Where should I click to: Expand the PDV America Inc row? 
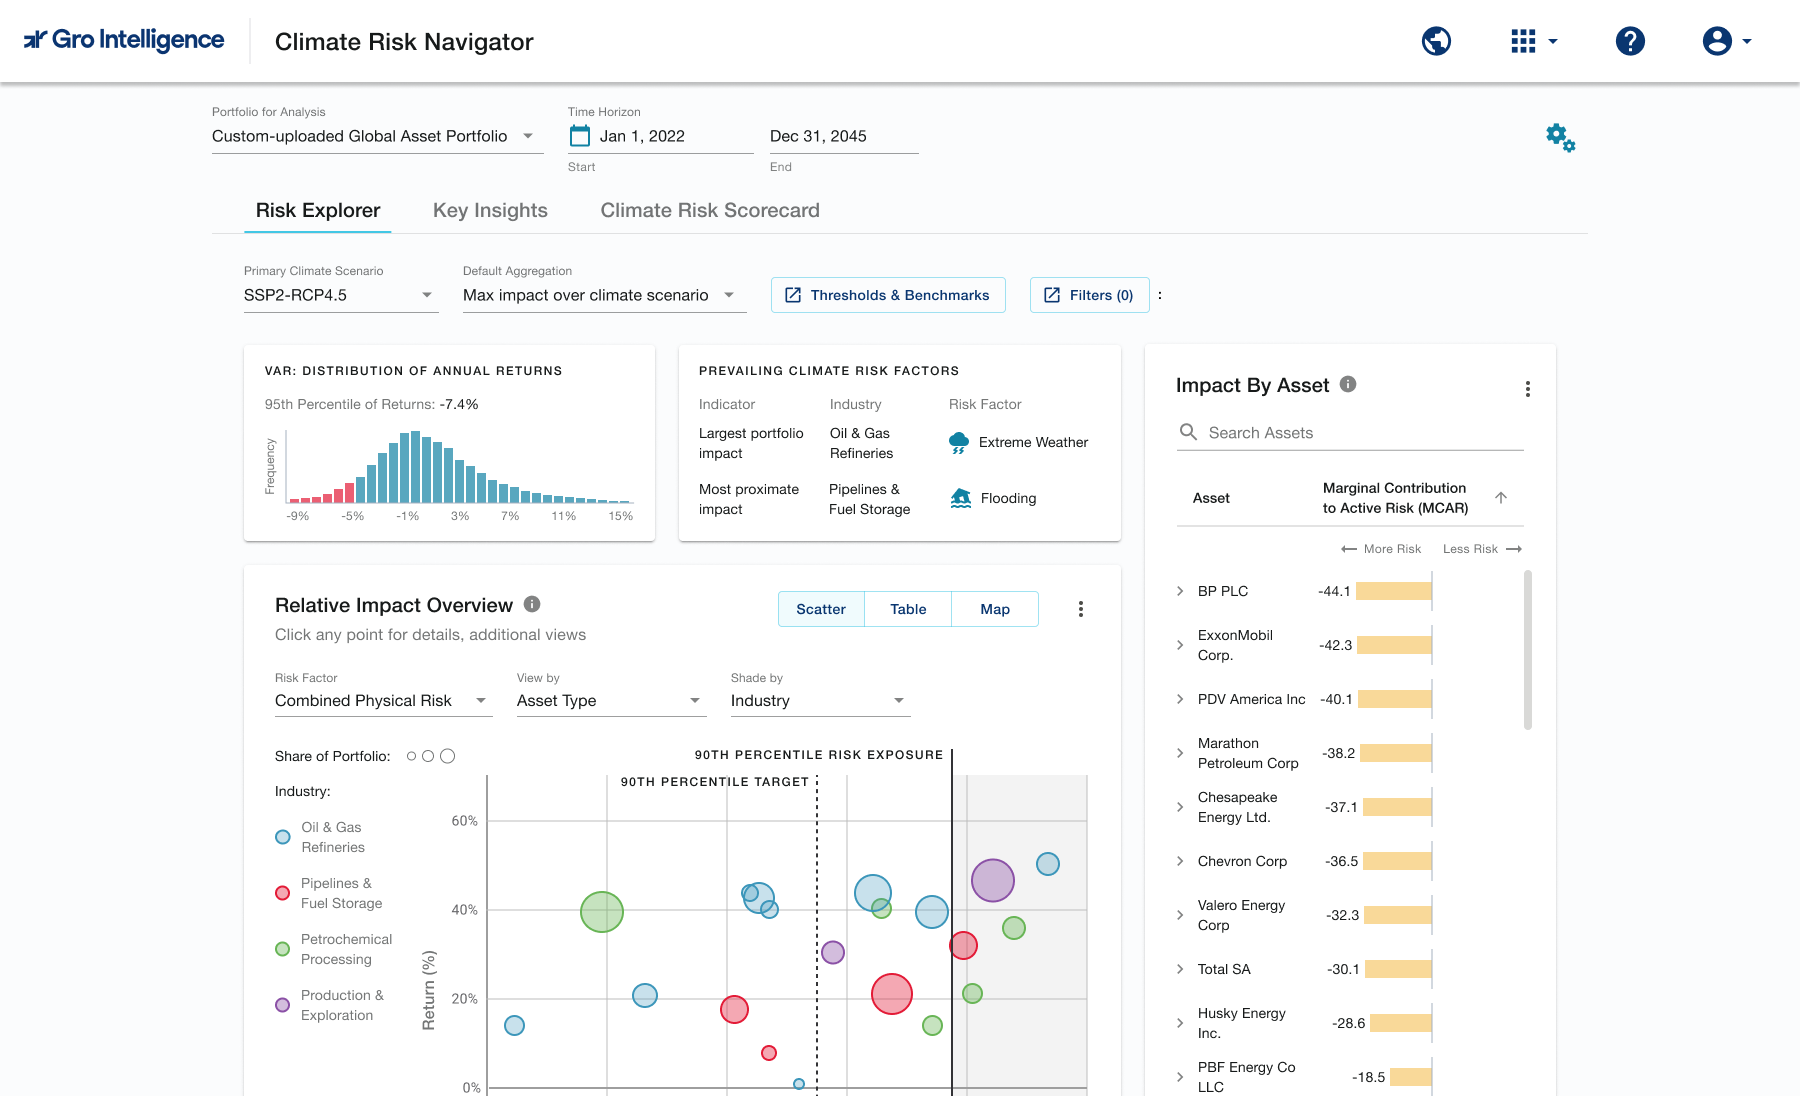pyautogui.click(x=1180, y=699)
